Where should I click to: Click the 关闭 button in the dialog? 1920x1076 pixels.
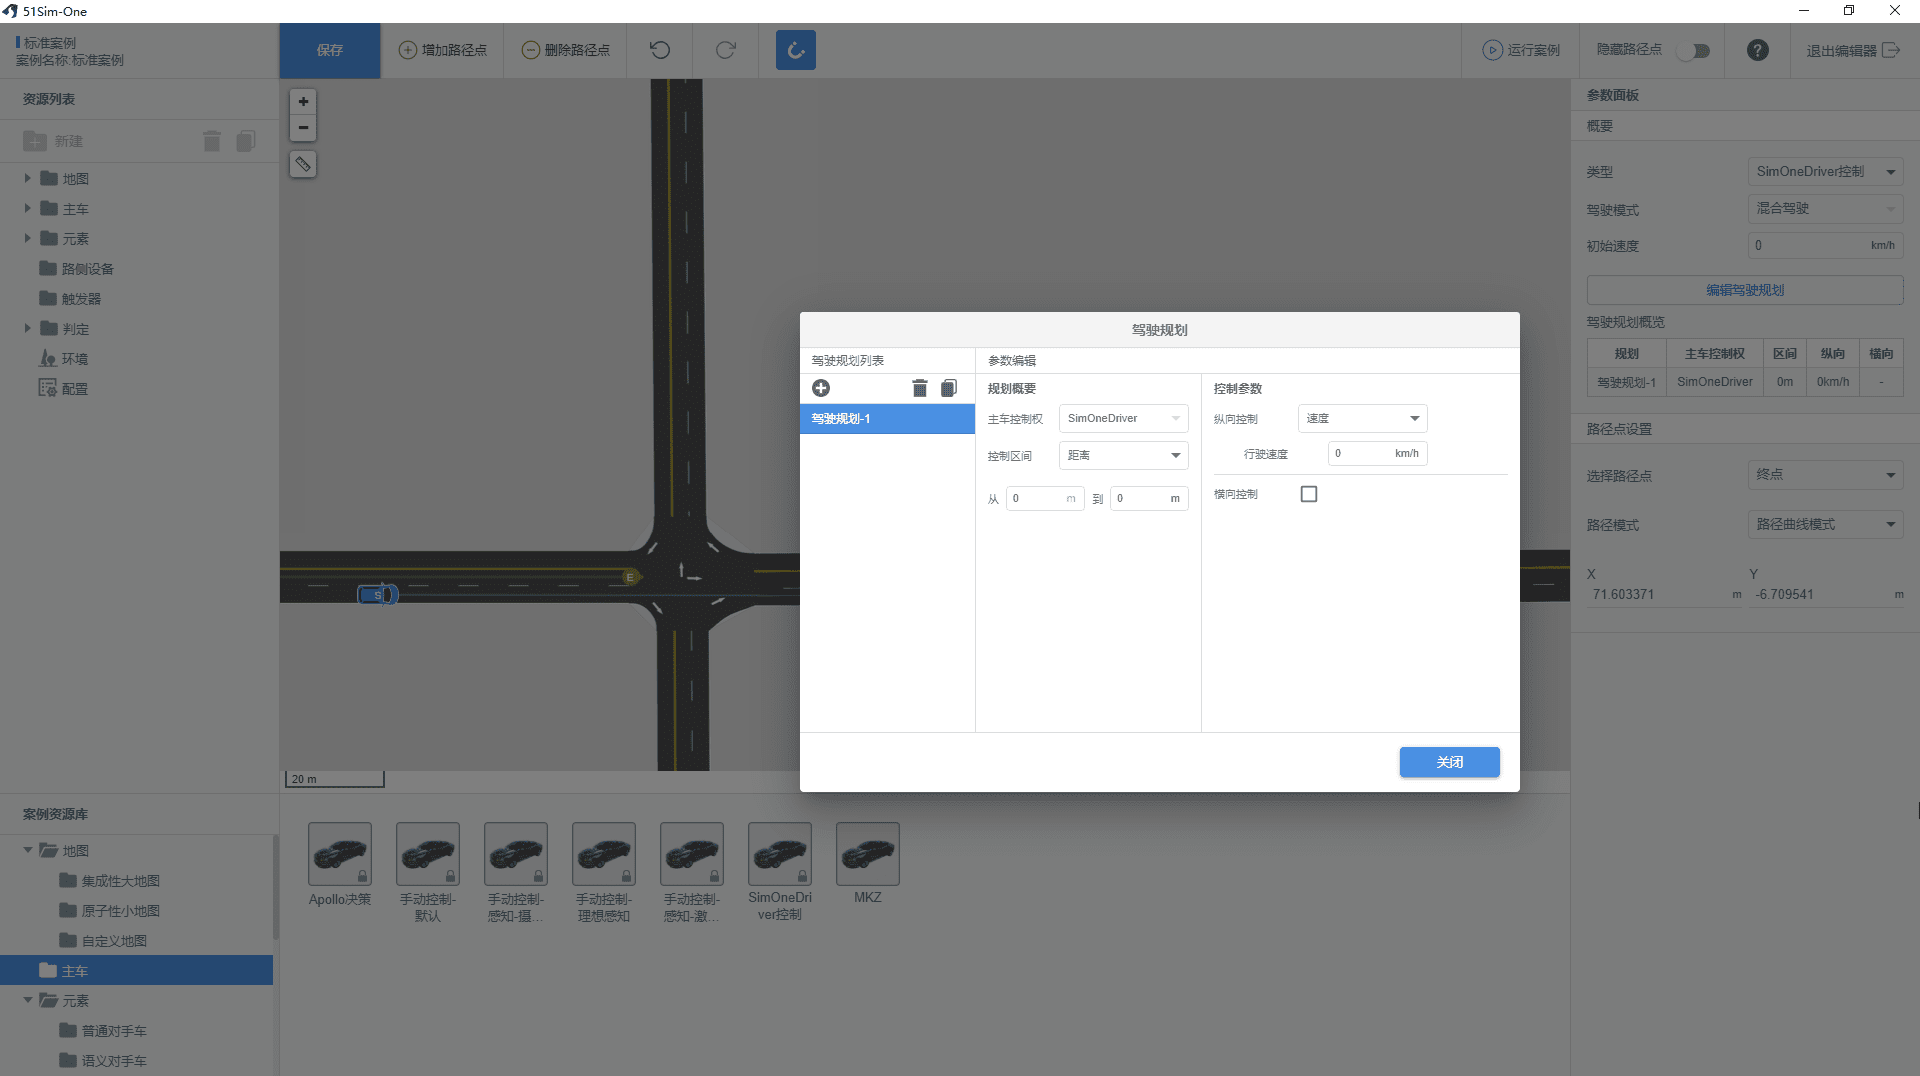pos(1449,762)
